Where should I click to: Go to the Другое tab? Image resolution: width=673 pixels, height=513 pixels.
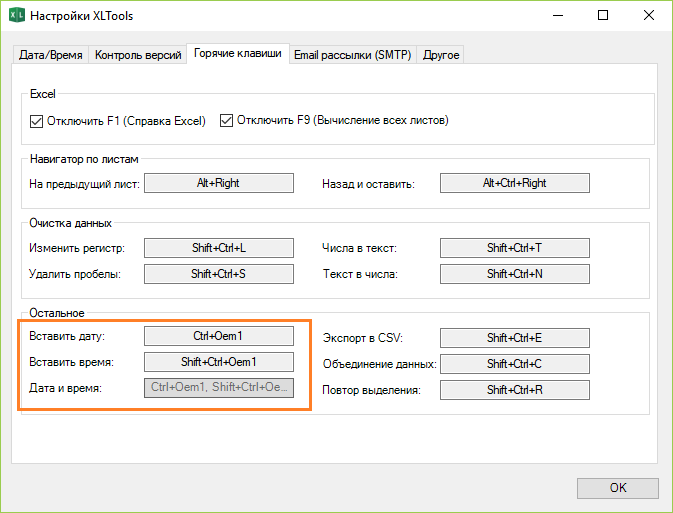pyautogui.click(x=441, y=55)
